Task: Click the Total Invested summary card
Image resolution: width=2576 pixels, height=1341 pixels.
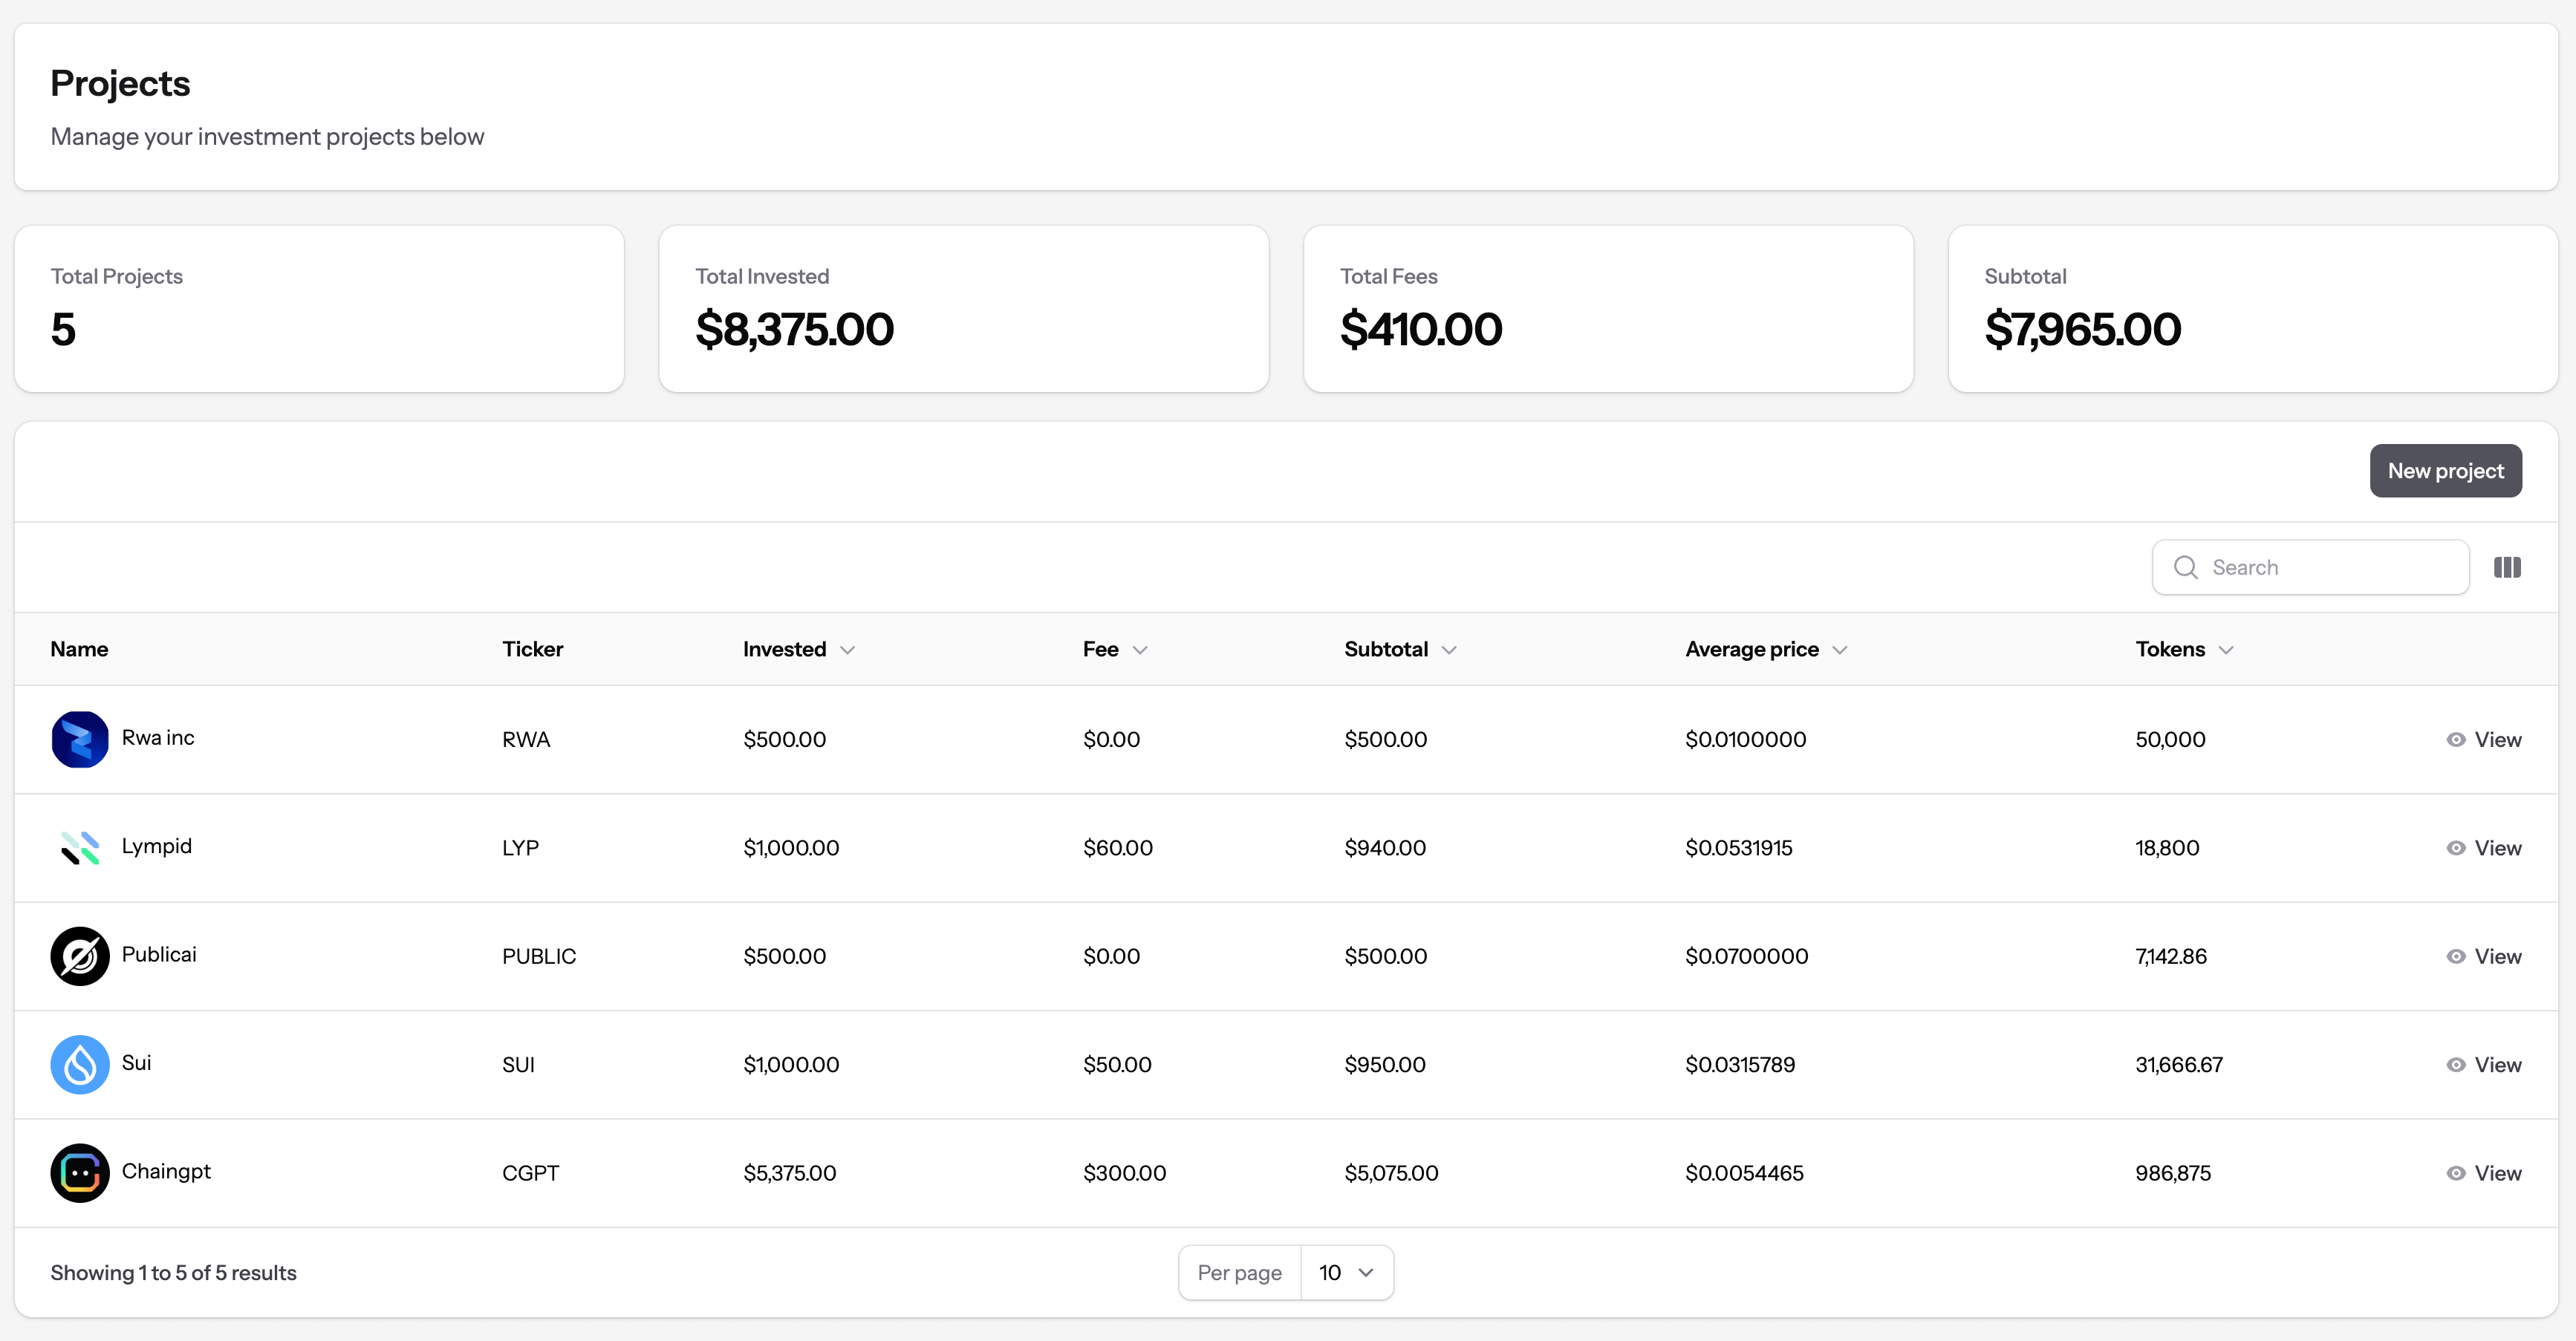Action: [963, 308]
